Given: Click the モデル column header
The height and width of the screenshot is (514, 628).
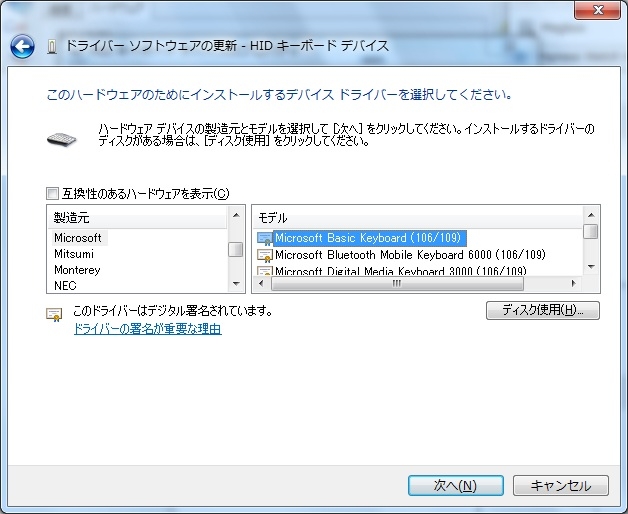Looking at the screenshot, I should [x=418, y=218].
